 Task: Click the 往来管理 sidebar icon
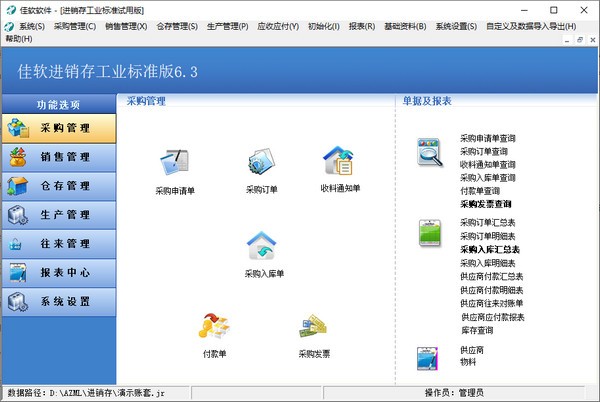pos(15,244)
